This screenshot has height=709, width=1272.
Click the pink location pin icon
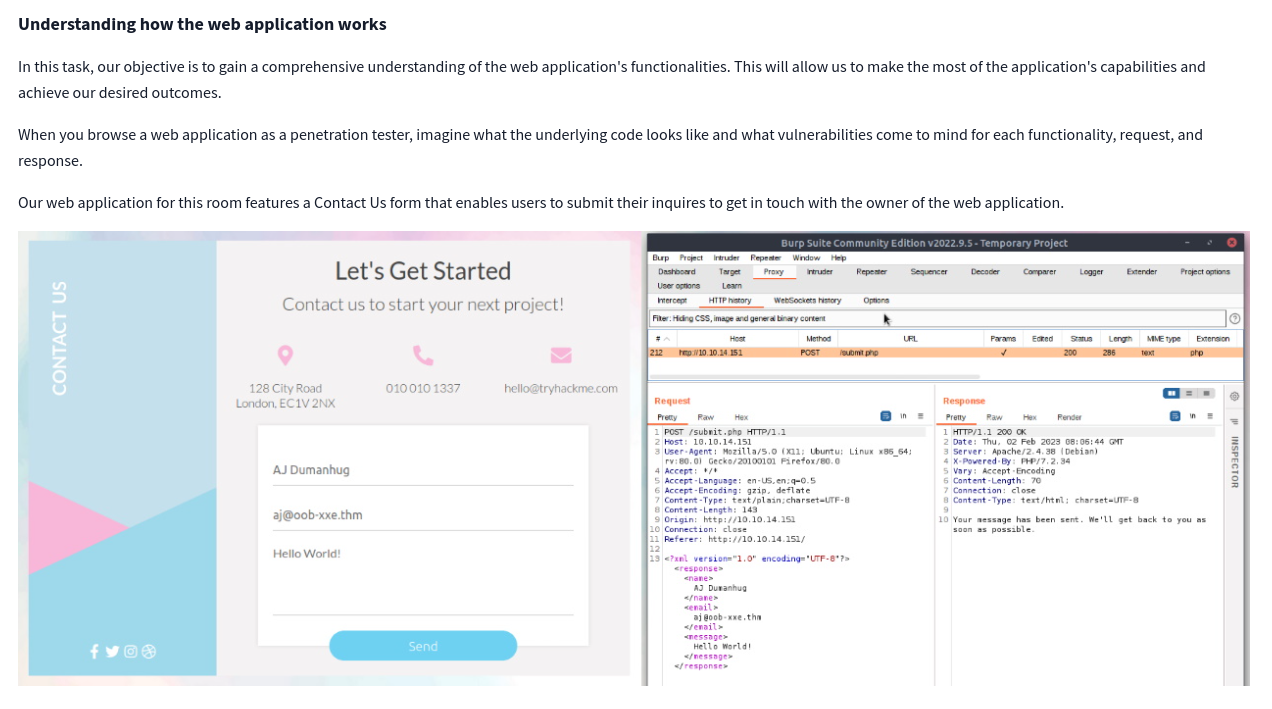coord(285,355)
